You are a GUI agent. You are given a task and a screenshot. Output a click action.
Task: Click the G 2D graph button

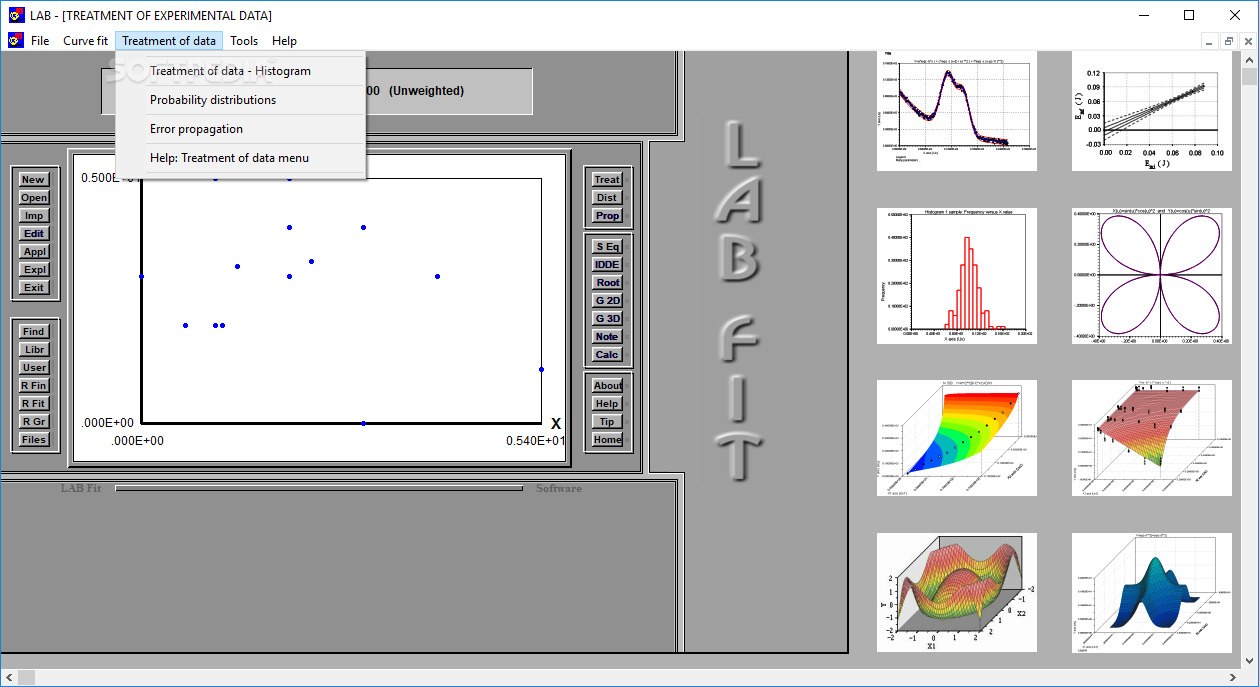click(x=607, y=301)
